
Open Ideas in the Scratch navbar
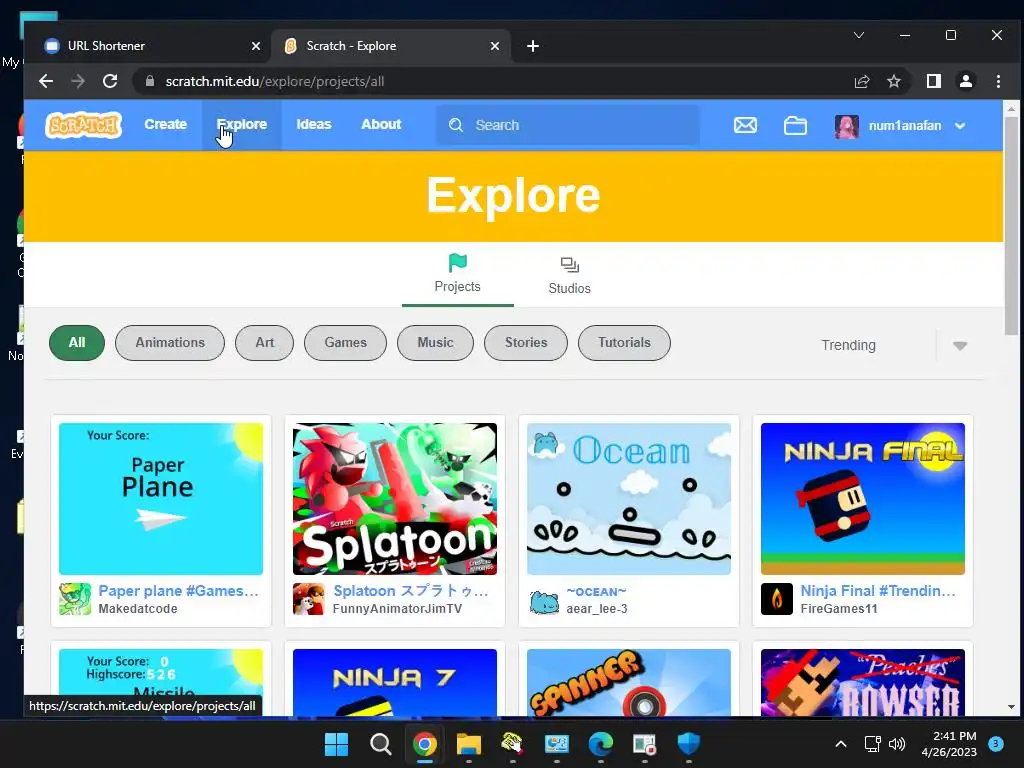coord(313,124)
